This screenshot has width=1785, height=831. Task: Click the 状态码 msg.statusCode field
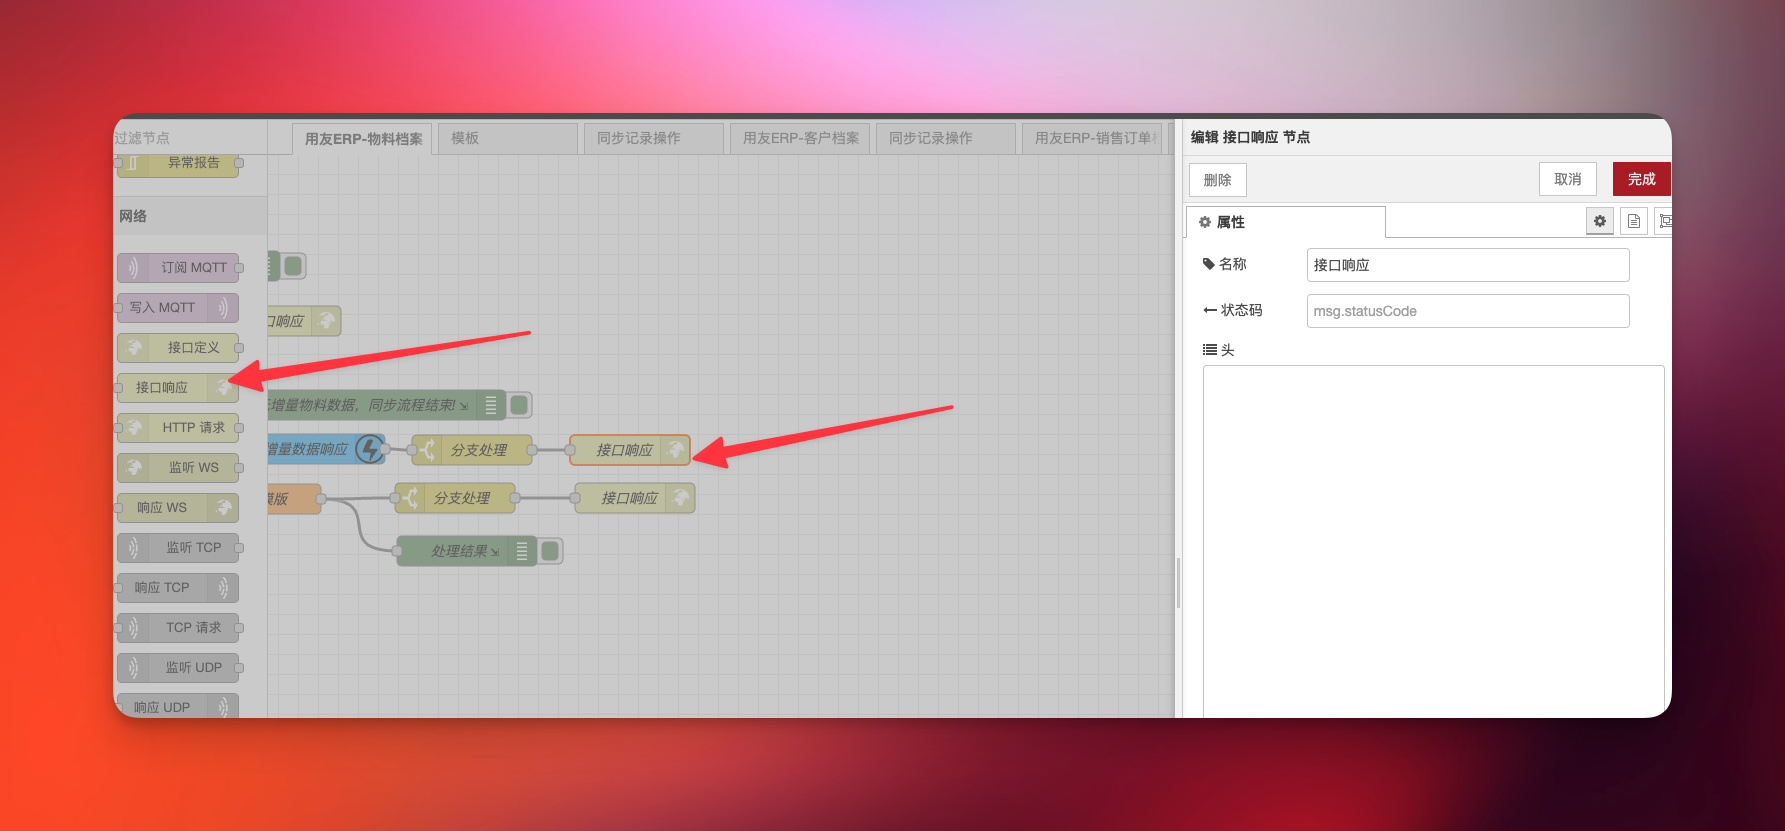click(x=1467, y=311)
